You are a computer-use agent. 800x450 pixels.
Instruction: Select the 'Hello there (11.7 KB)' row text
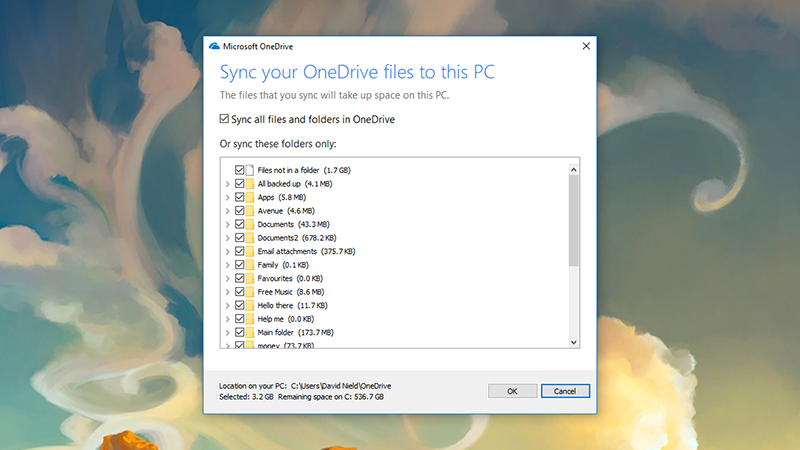[292, 305]
